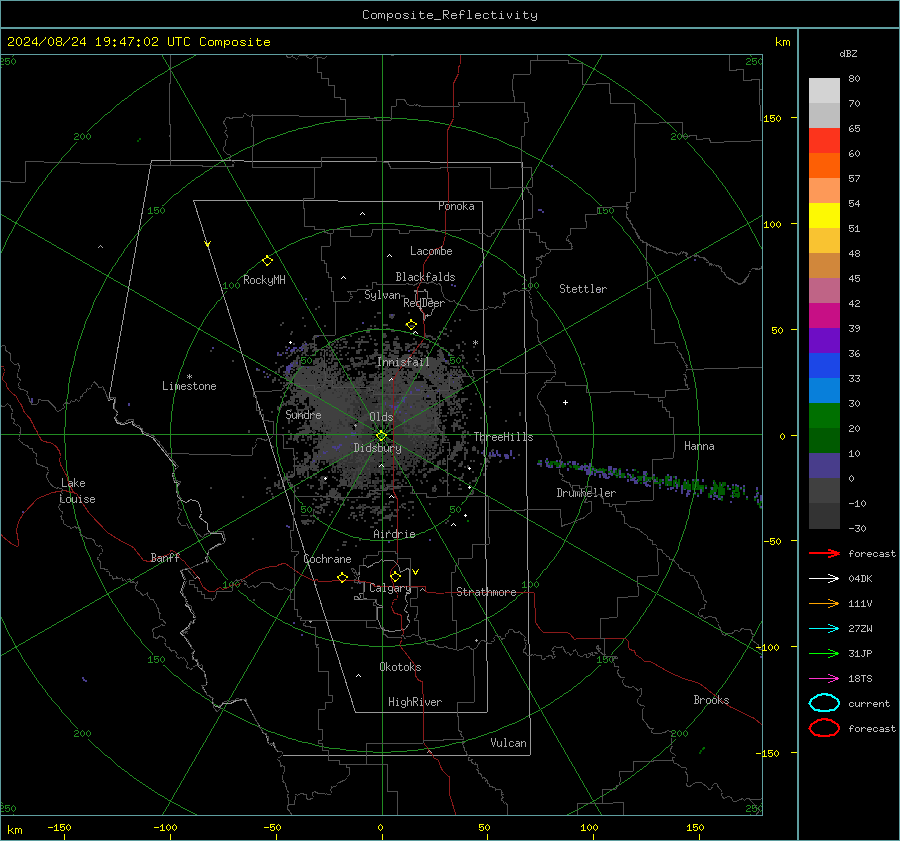Click the Lake Louise label

point(78,491)
